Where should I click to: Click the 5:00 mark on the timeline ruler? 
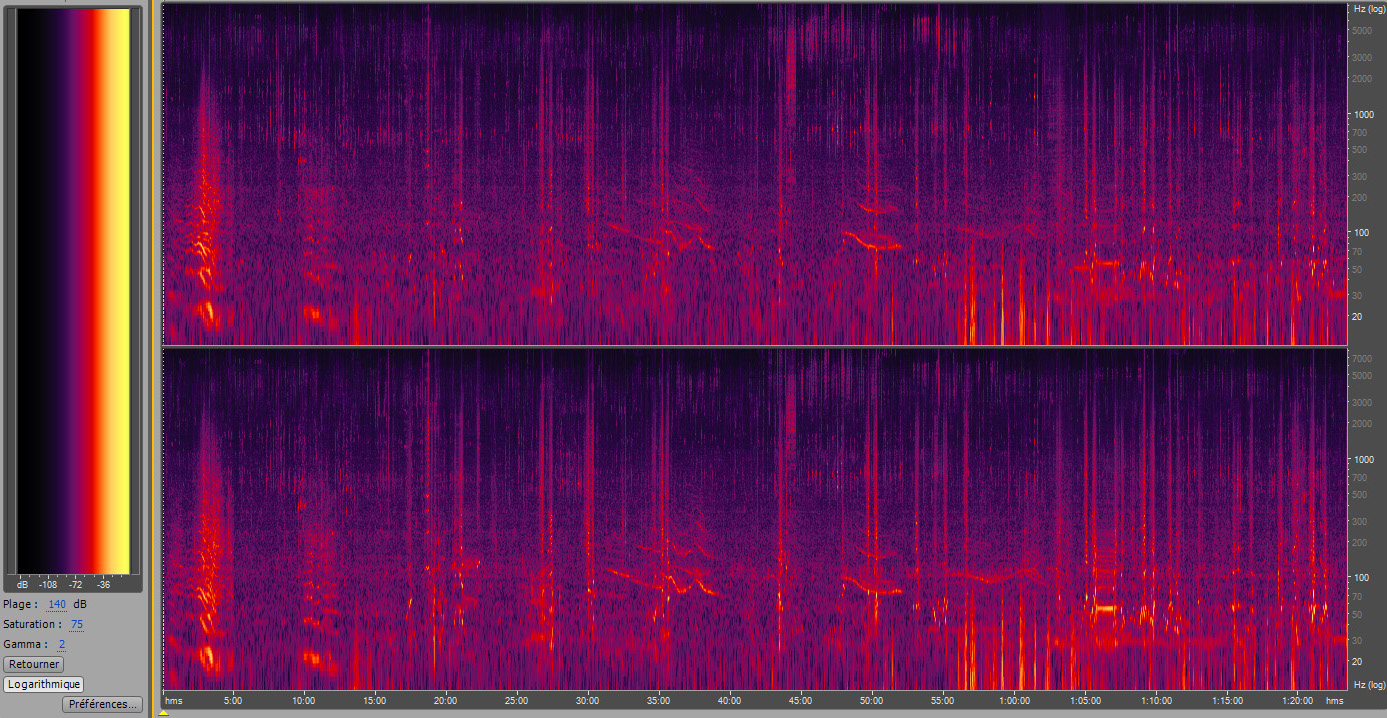point(233,701)
